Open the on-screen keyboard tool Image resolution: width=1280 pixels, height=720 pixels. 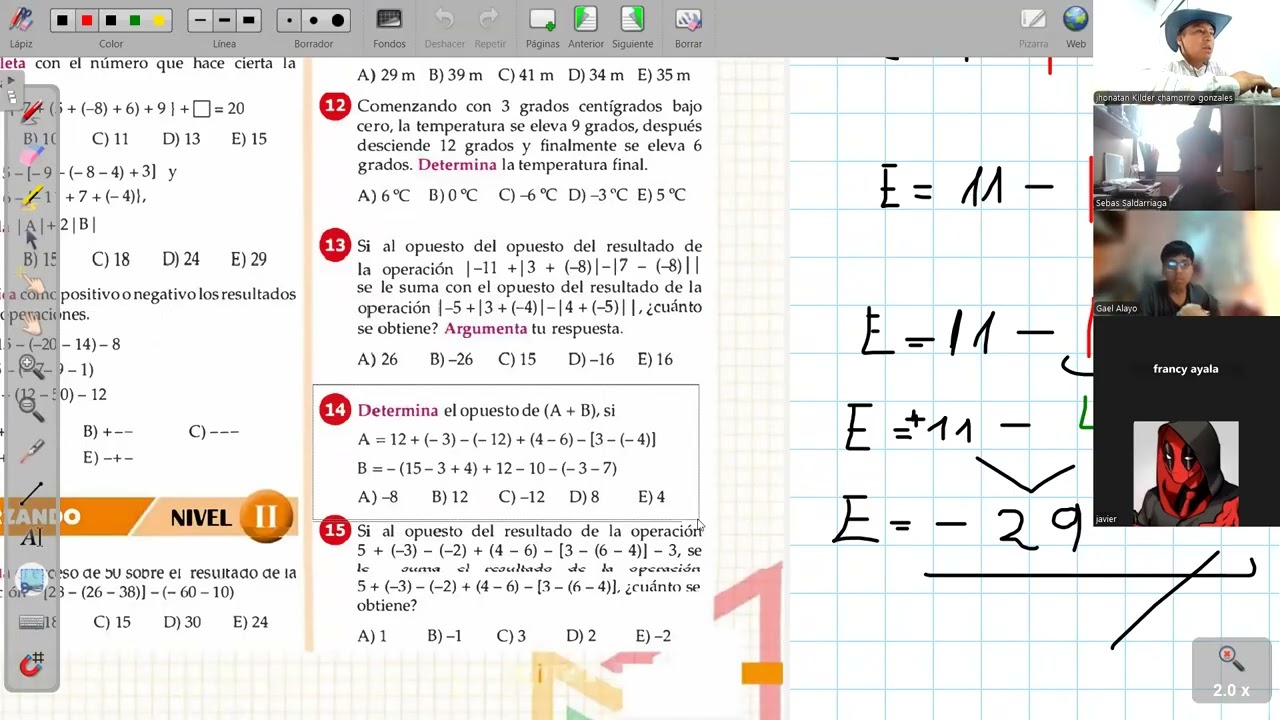[31, 622]
